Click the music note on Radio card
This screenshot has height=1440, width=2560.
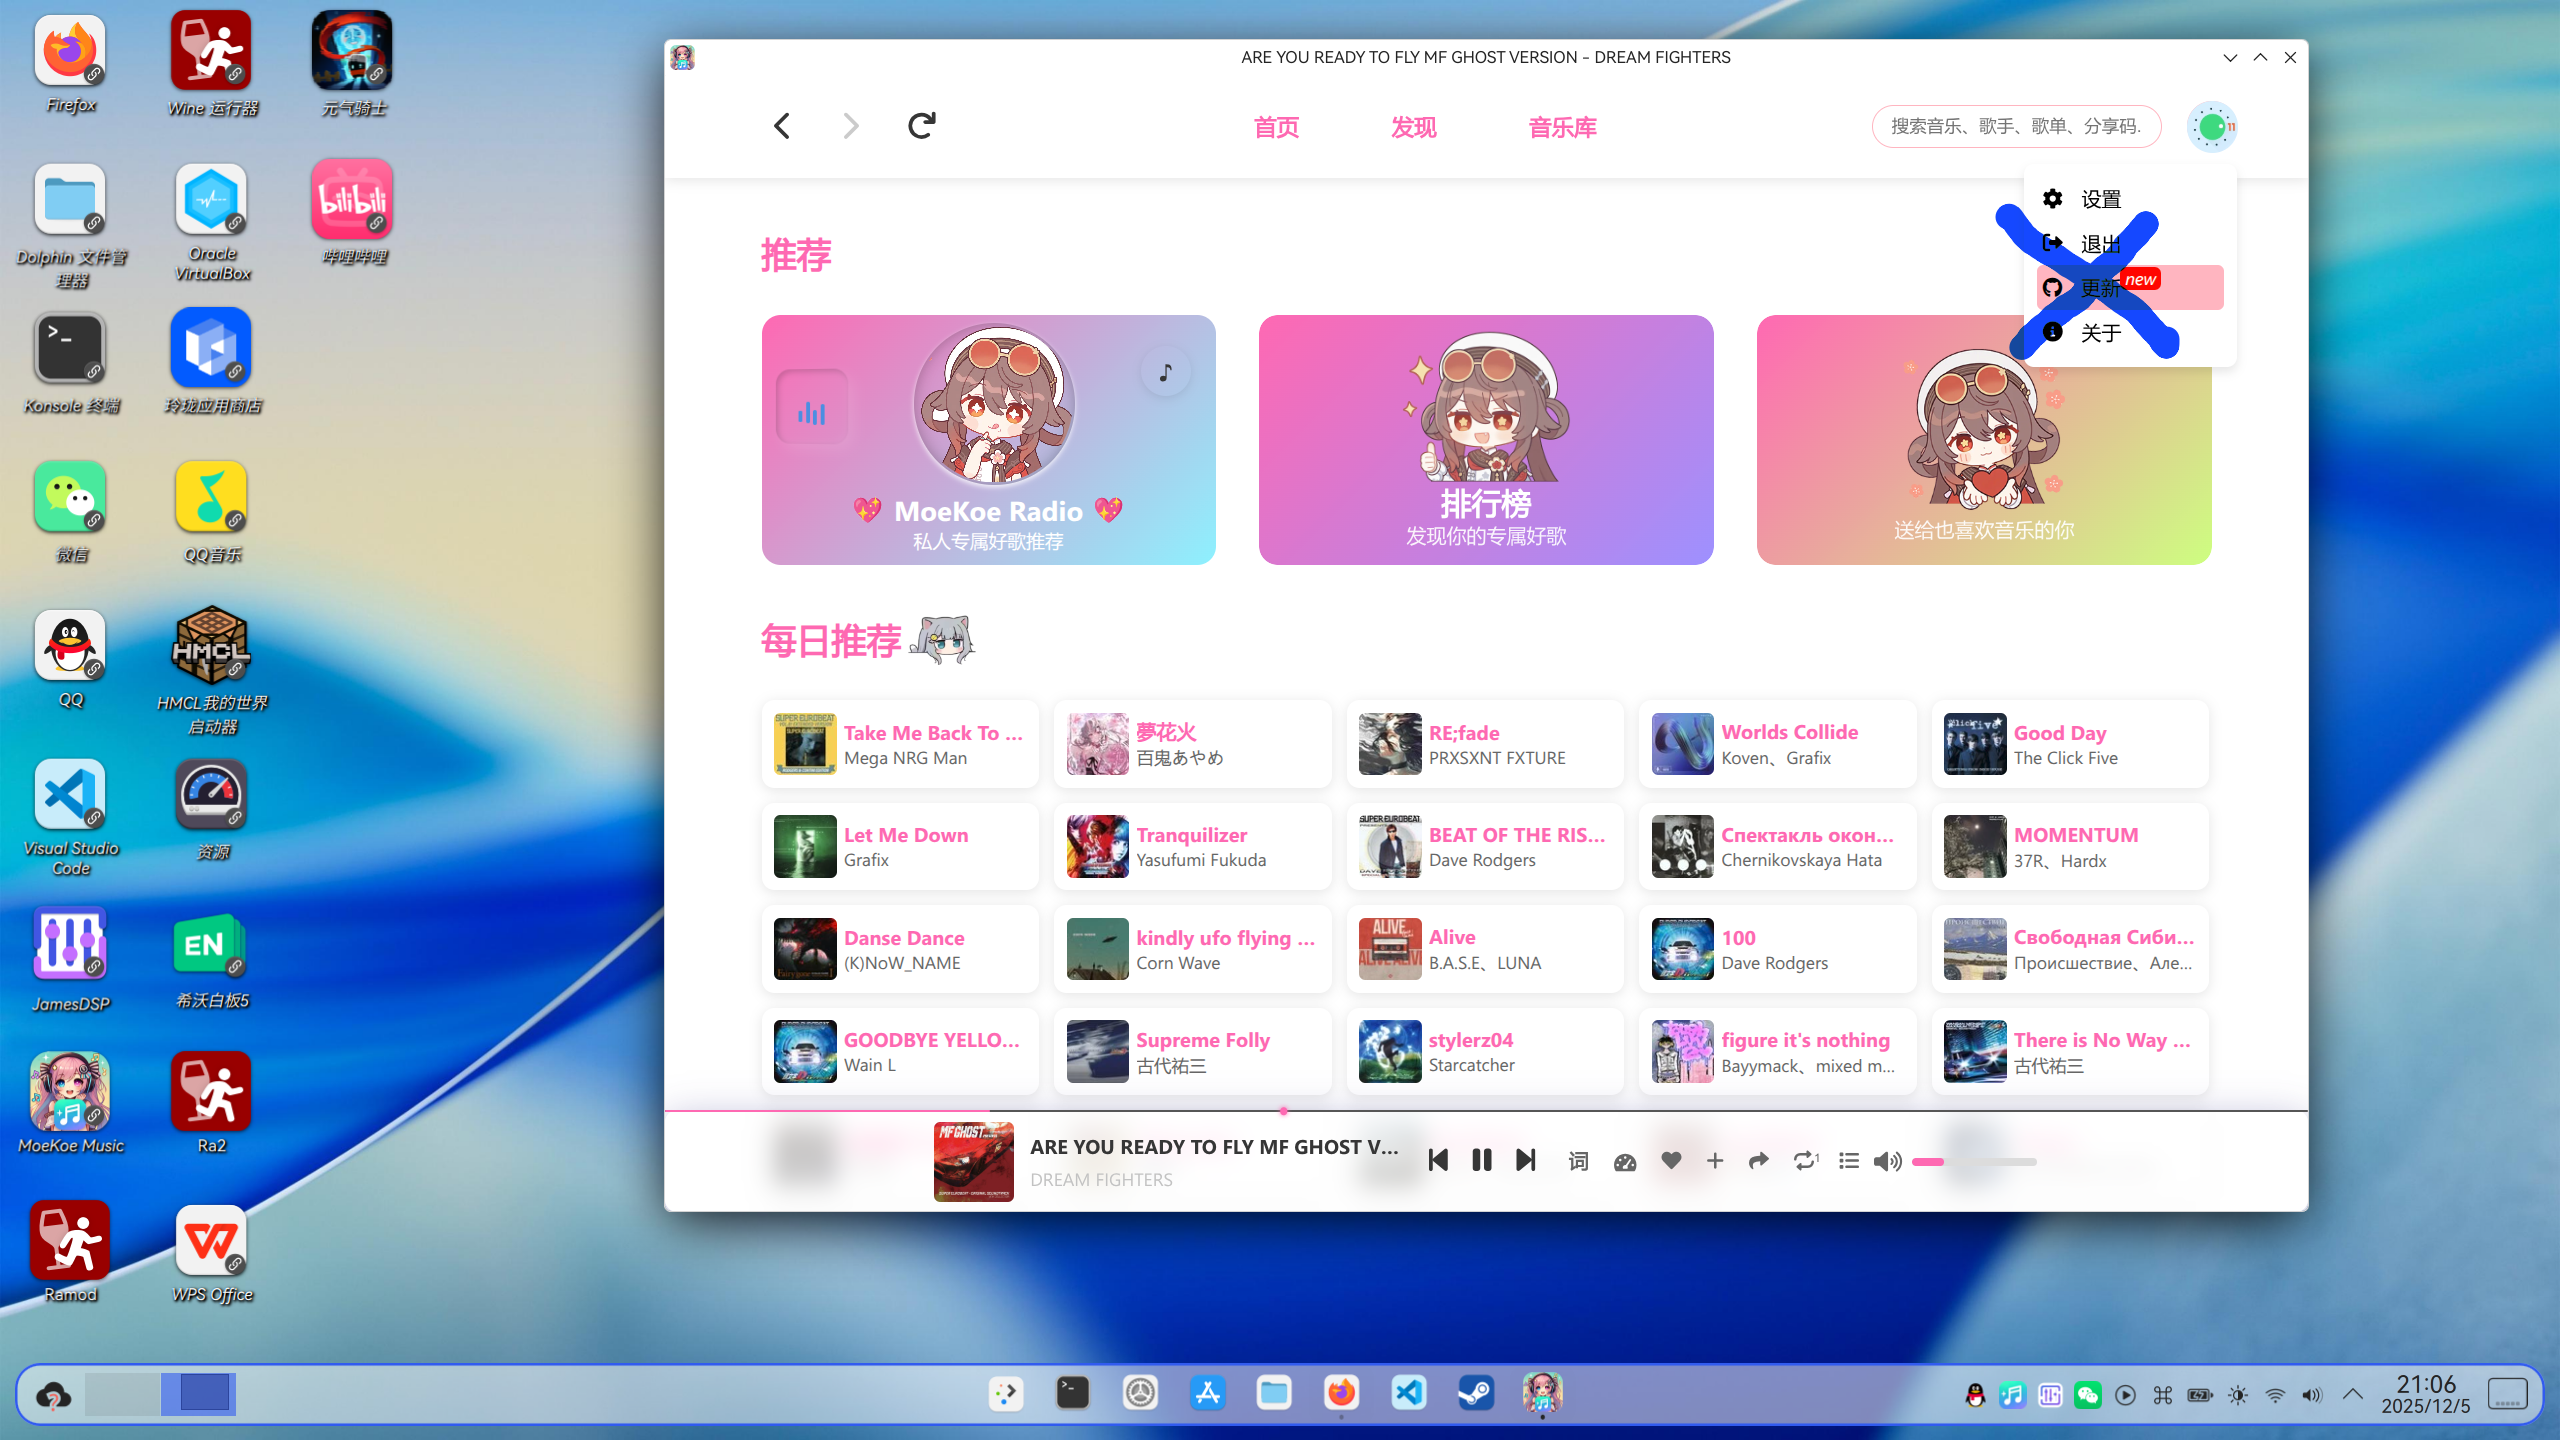(x=1165, y=372)
